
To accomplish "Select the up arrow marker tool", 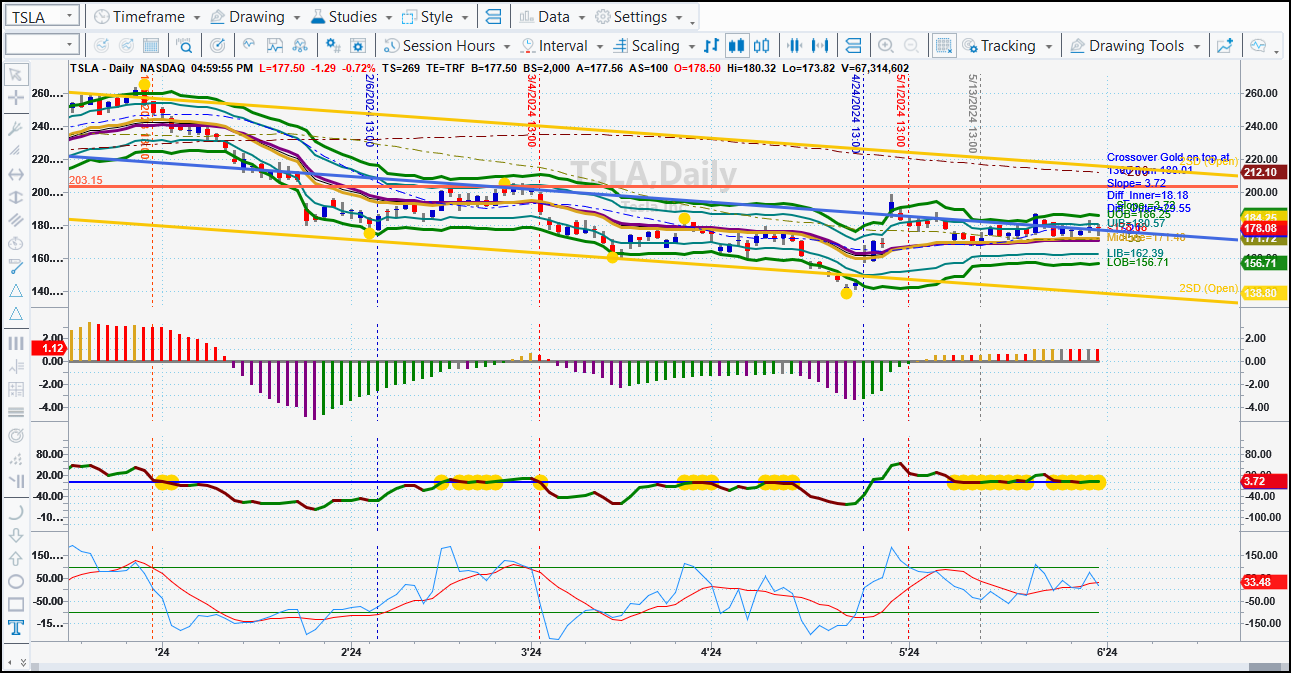I will coord(15,558).
